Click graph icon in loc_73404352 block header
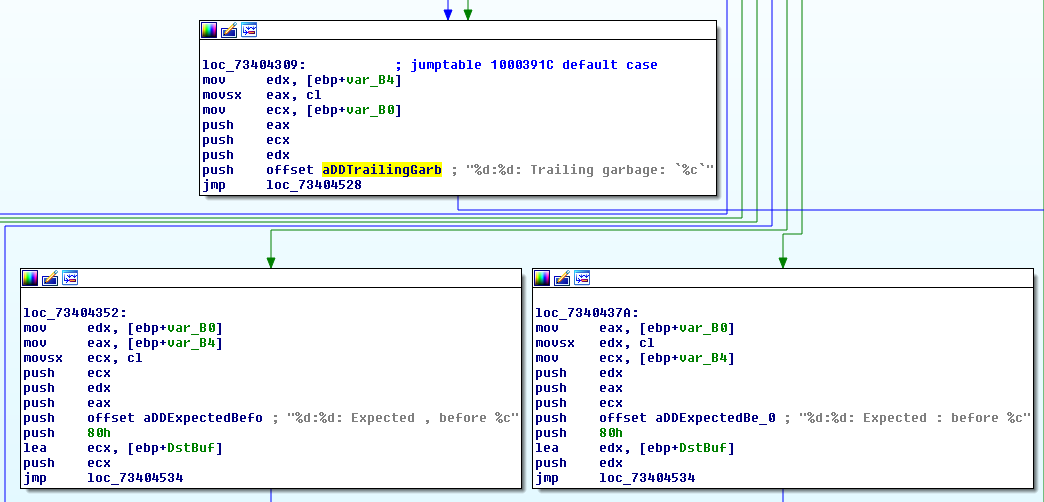1044x502 pixels. tap(70, 278)
